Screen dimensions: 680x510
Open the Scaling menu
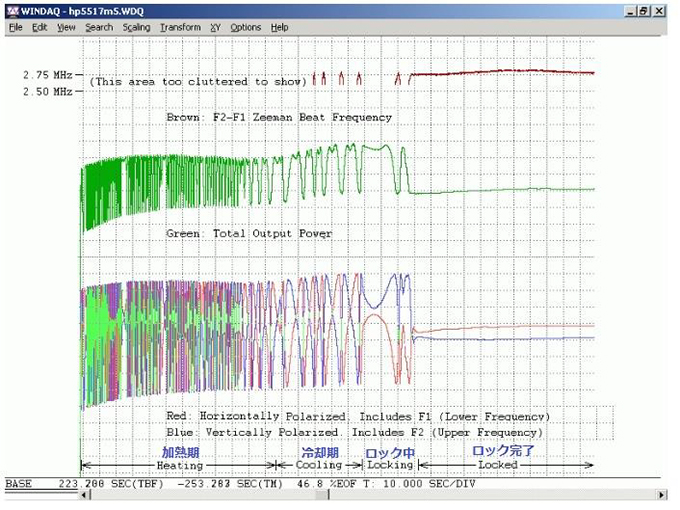pos(136,27)
